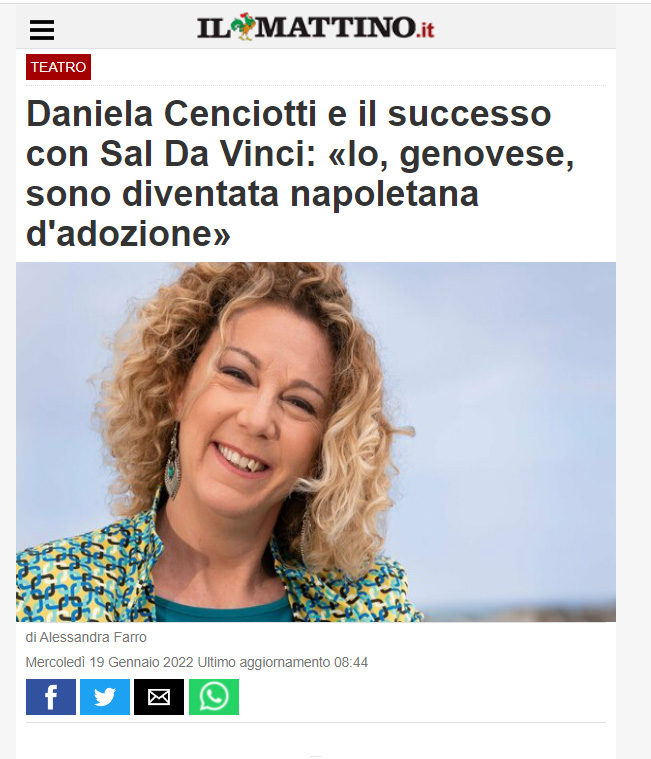Click the Il Mattino logo
The height and width of the screenshot is (759, 651).
[316, 27]
